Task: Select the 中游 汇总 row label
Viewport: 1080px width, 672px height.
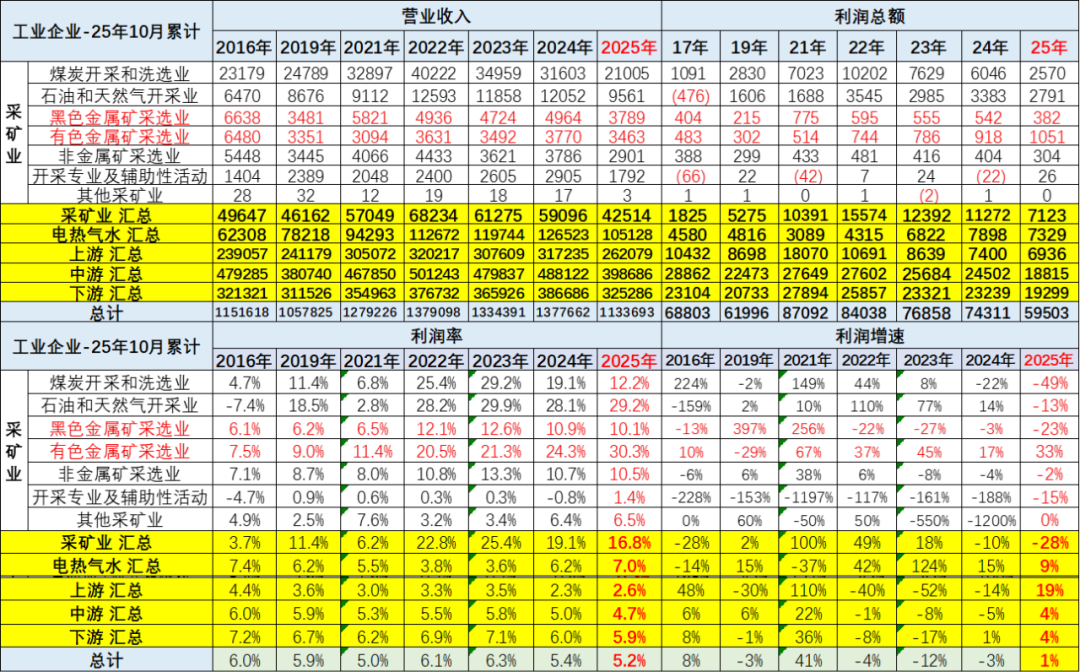Action: (106, 273)
